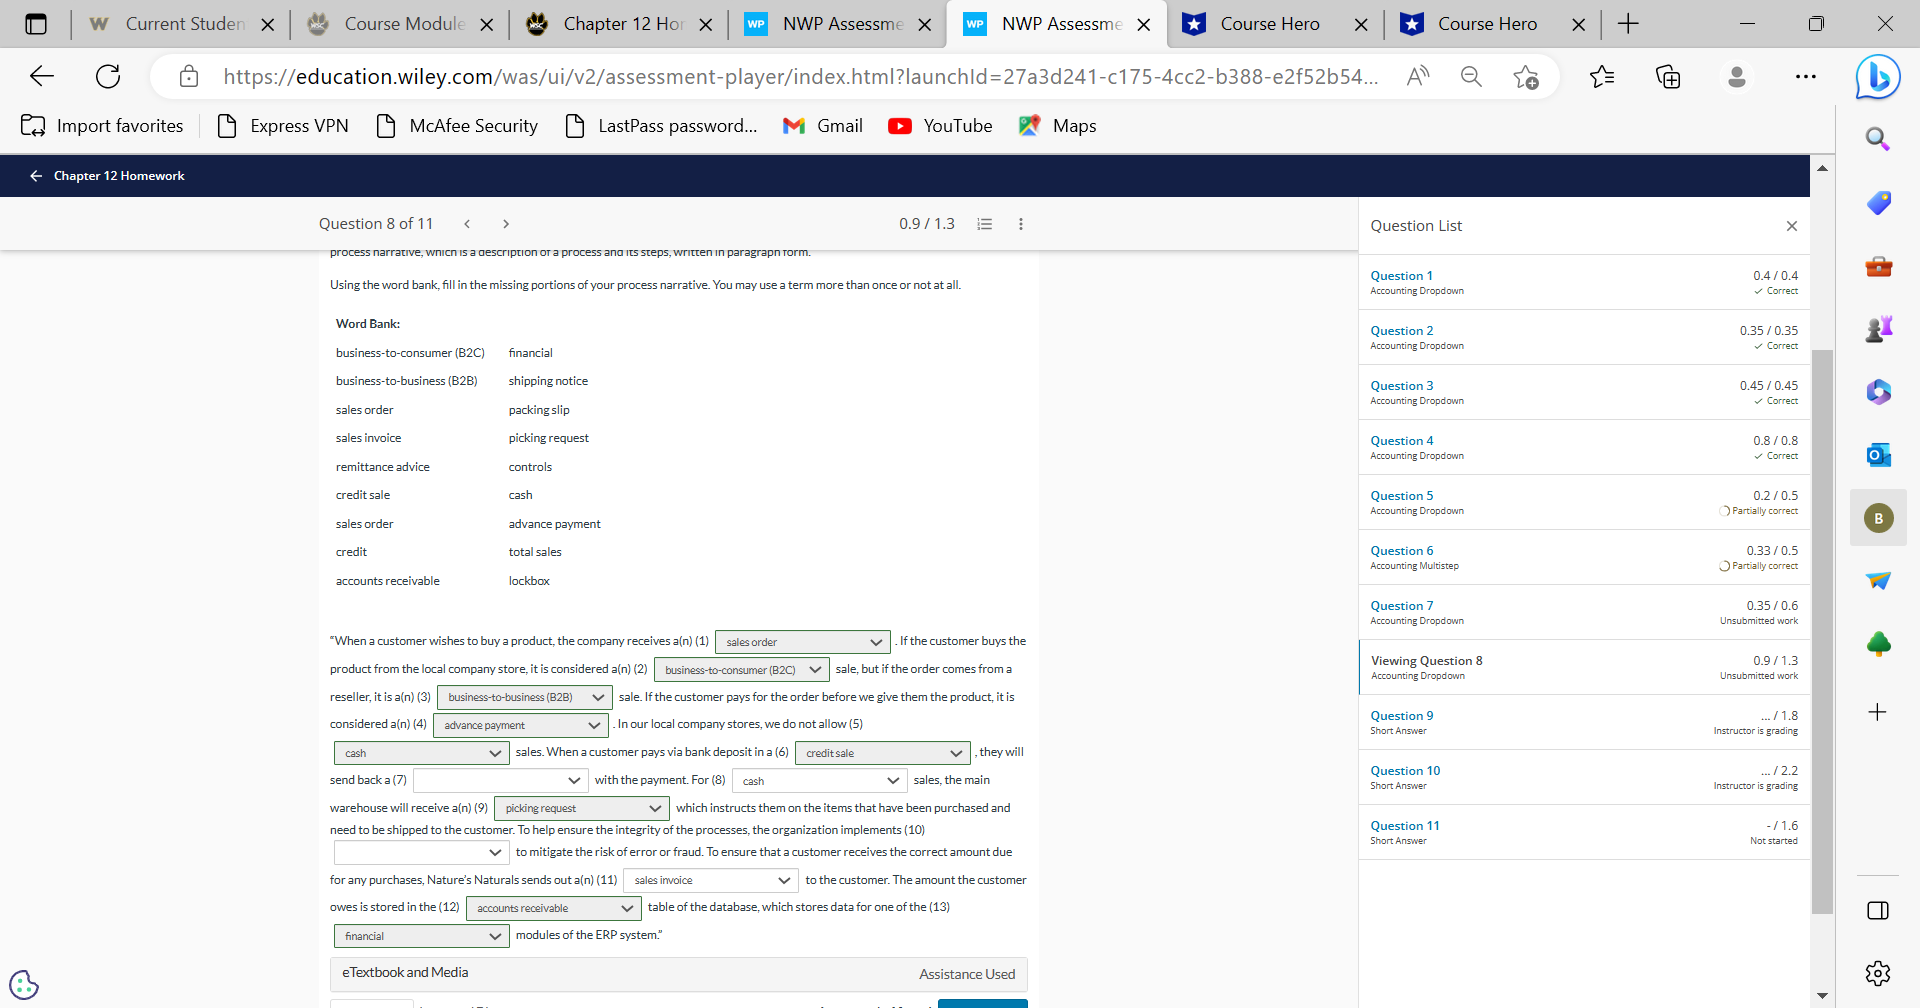1920x1008 pixels.
Task: Open the tab actions menu
Action: coord(36,24)
